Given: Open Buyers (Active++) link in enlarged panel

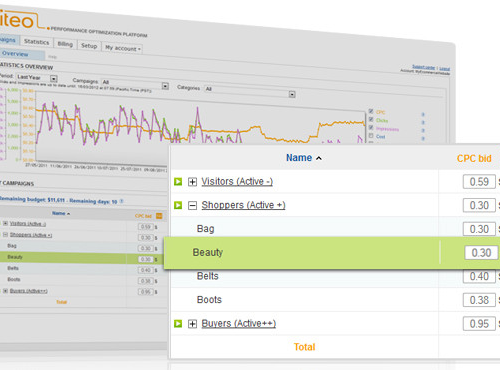Looking at the screenshot, I should (x=239, y=324).
